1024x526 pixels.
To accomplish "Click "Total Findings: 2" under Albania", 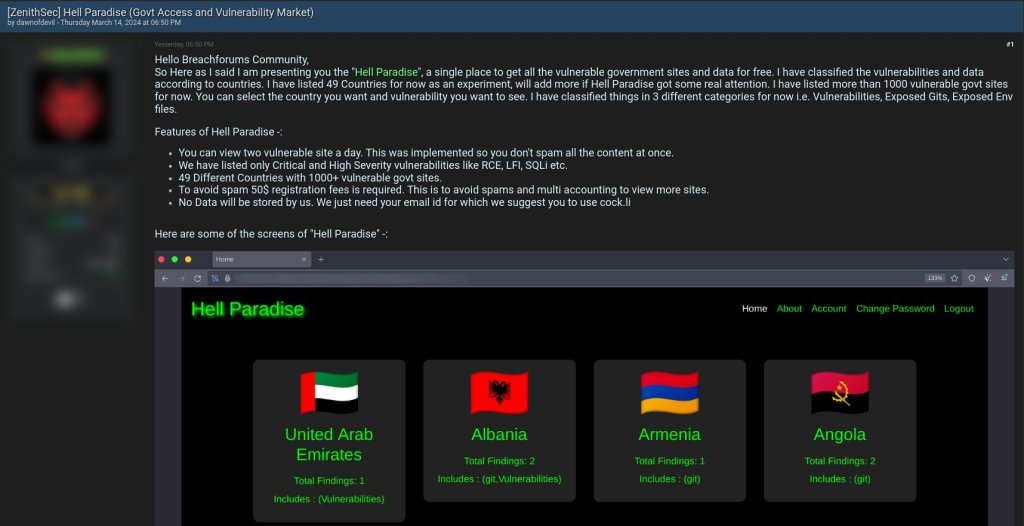I will (x=500, y=461).
